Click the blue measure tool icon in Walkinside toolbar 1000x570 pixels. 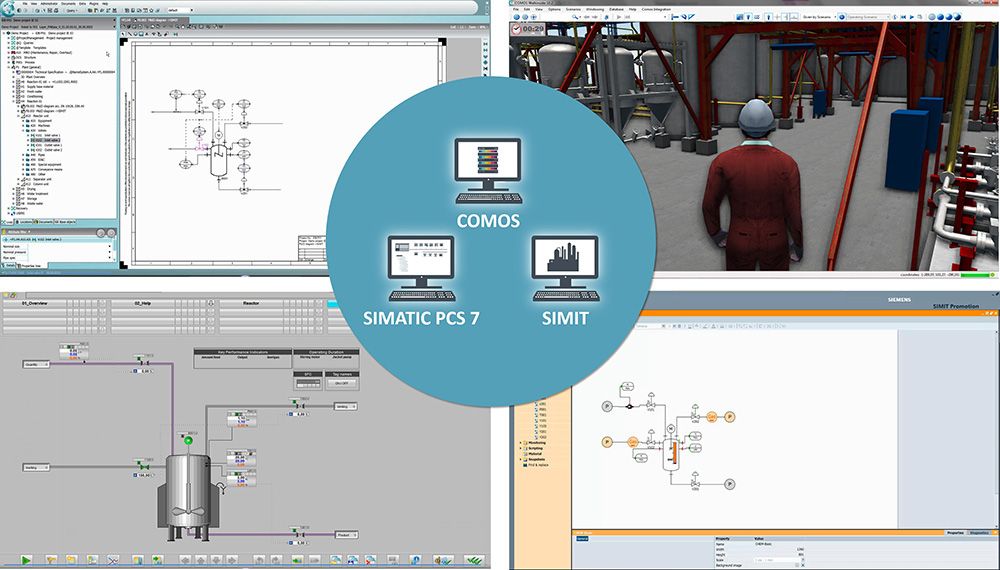(x=675, y=17)
